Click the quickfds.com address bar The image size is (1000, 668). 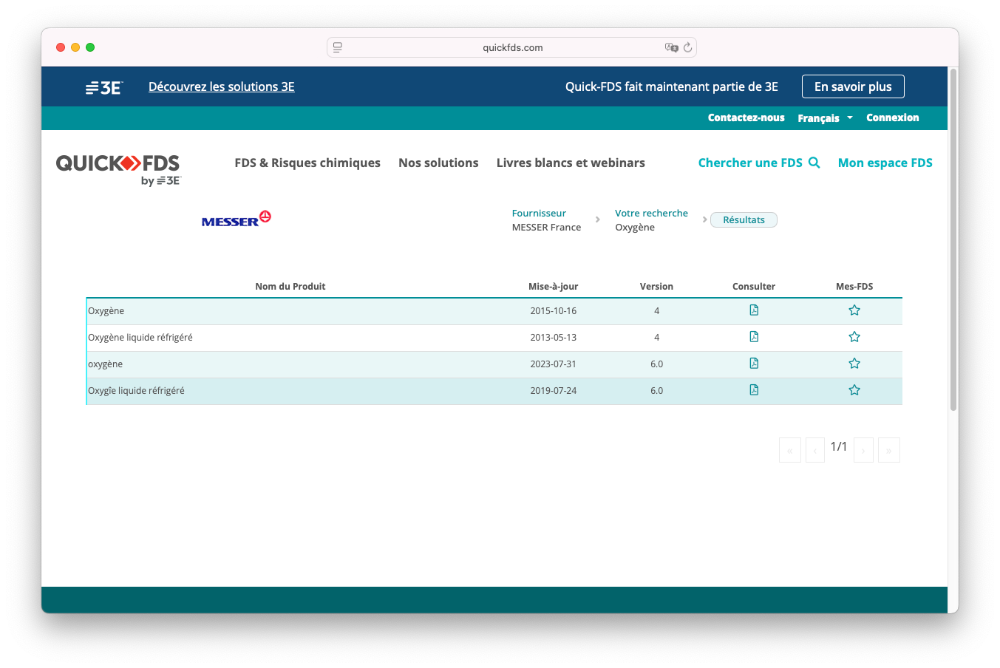tap(512, 47)
